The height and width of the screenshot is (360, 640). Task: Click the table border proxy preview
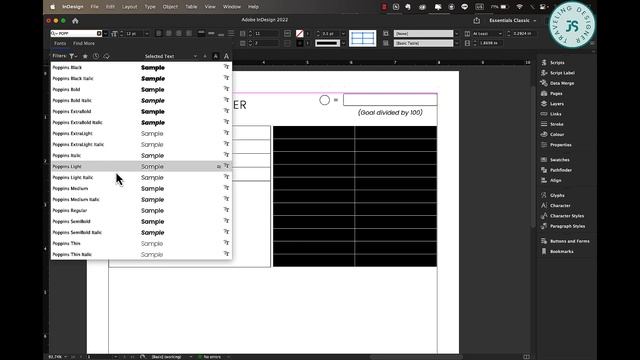[362, 38]
